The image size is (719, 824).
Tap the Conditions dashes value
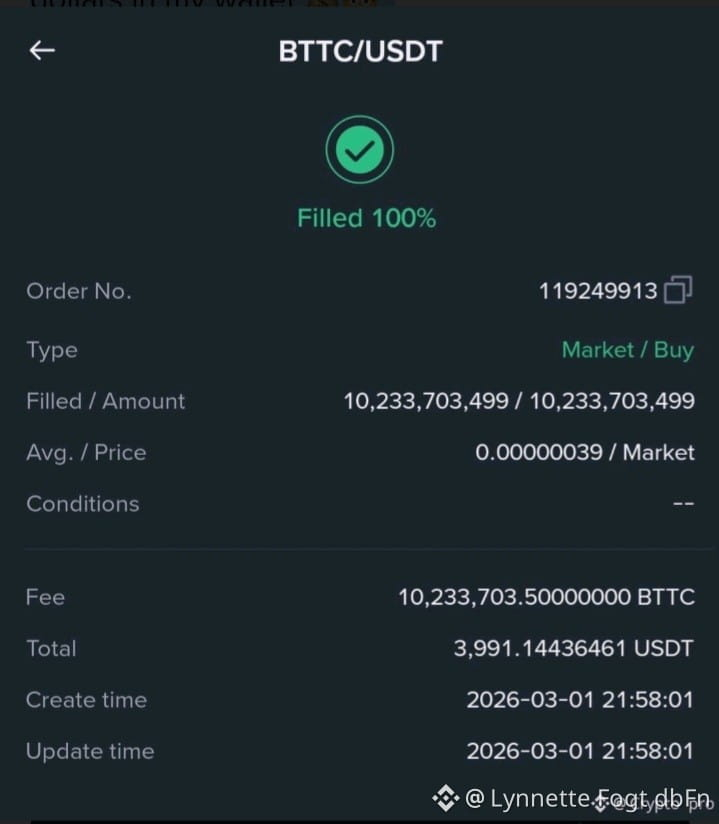pos(683,503)
